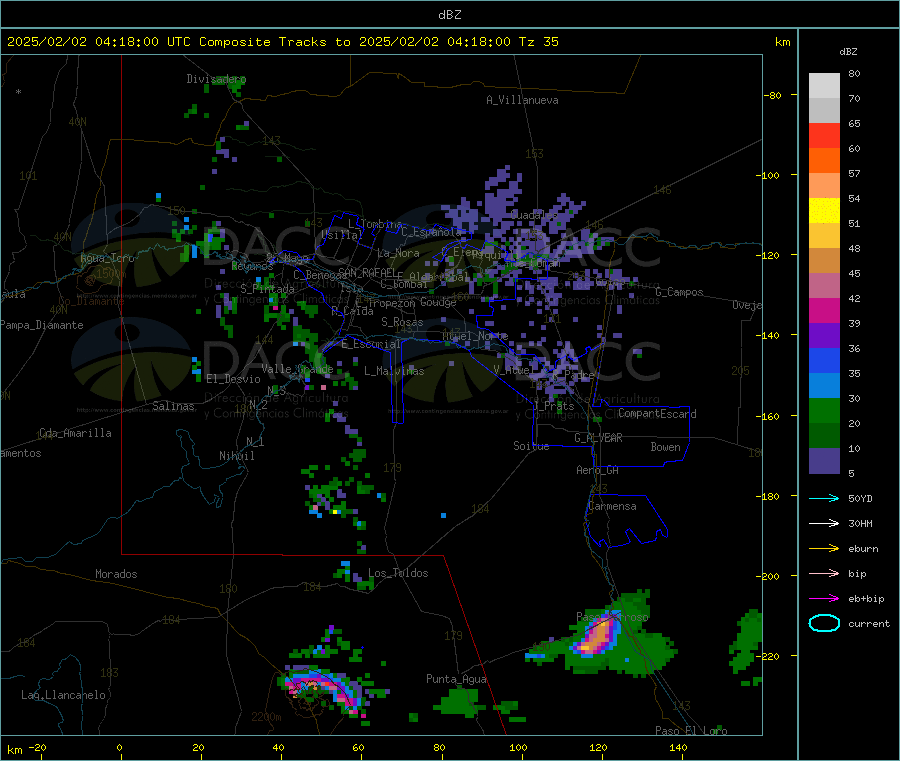Click the Pampa_Diamante map label
Viewport: 900px width, 761px height.
click(42, 325)
